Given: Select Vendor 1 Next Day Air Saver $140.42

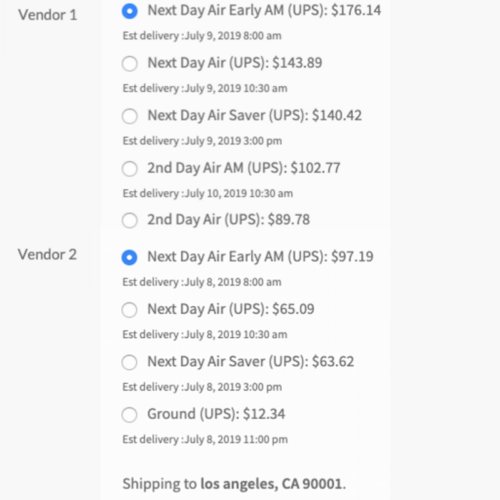Looking at the screenshot, I should [x=130, y=116].
